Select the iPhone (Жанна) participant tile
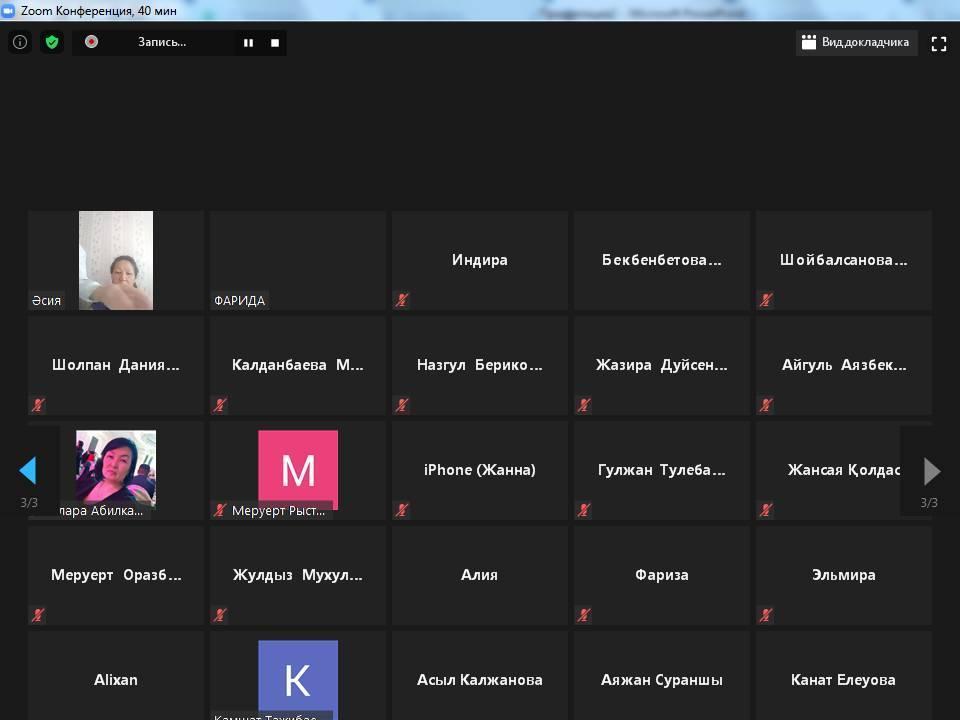 click(x=480, y=470)
